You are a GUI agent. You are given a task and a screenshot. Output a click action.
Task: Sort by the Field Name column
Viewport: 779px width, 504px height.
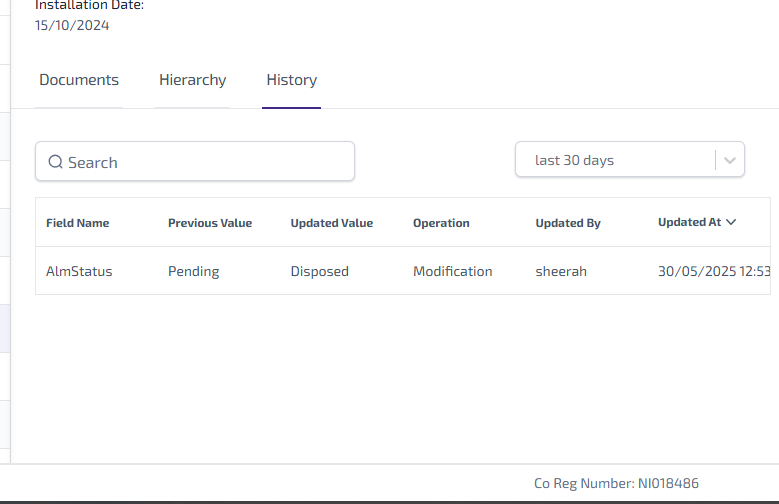tap(78, 223)
